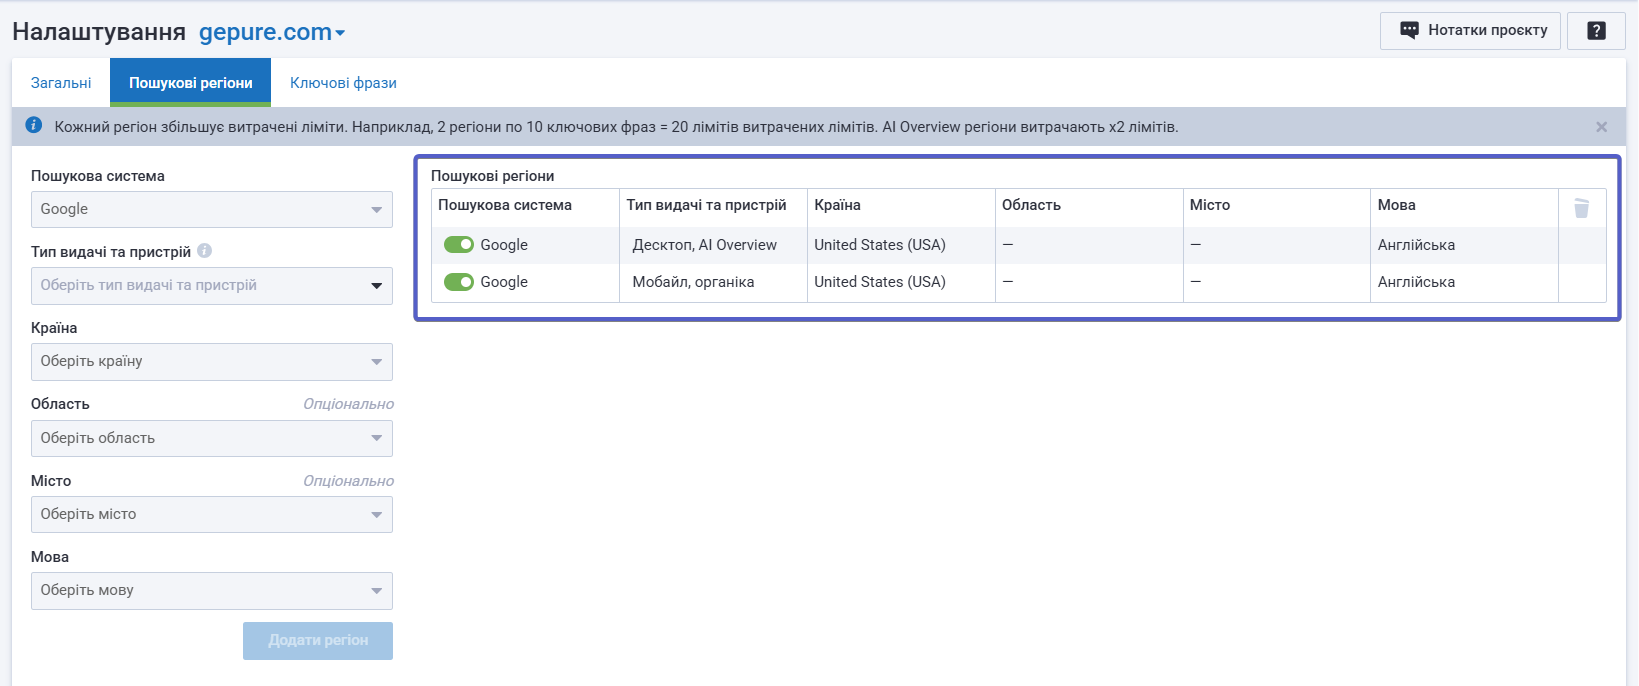Open the Оберіть місто dropdown
Image resolution: width=1639 pixels, height=686 pixels.
pyautogui.click(x=211, y=514)
